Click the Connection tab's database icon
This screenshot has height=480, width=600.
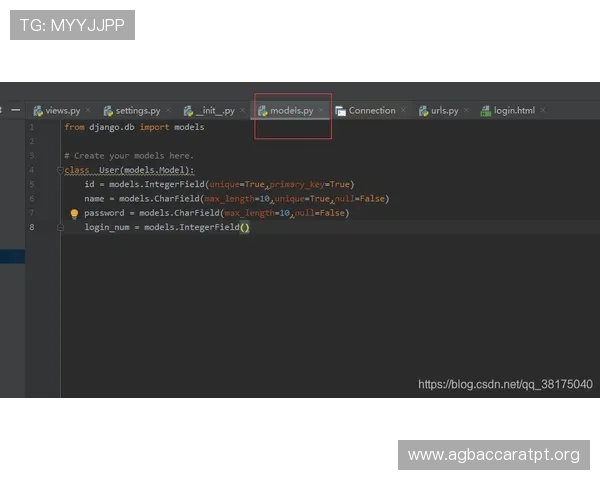tap(341, 111)
